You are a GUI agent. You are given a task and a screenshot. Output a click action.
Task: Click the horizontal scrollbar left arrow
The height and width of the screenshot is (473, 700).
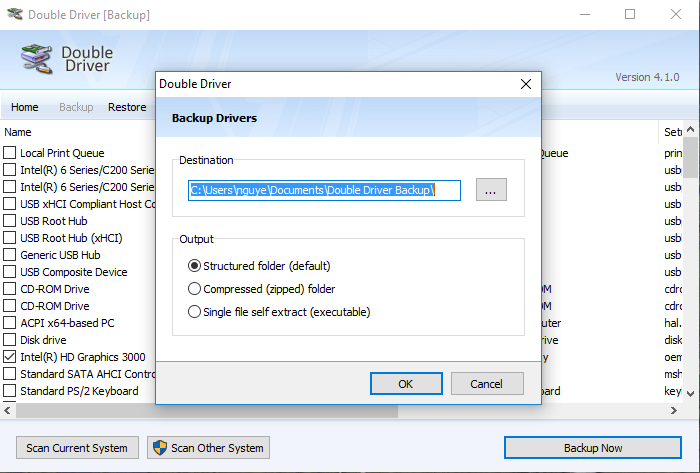pyautogui.click(x=7, y=410)
